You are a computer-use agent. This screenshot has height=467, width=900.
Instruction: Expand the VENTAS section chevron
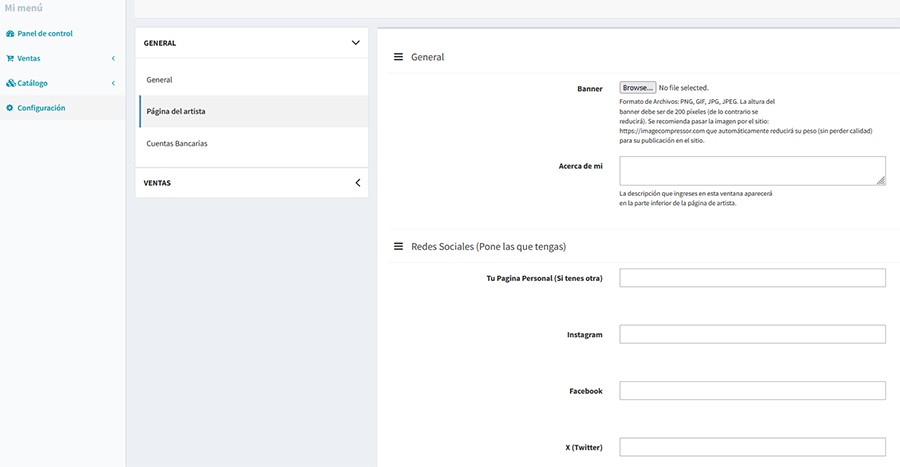coord(358,183)
